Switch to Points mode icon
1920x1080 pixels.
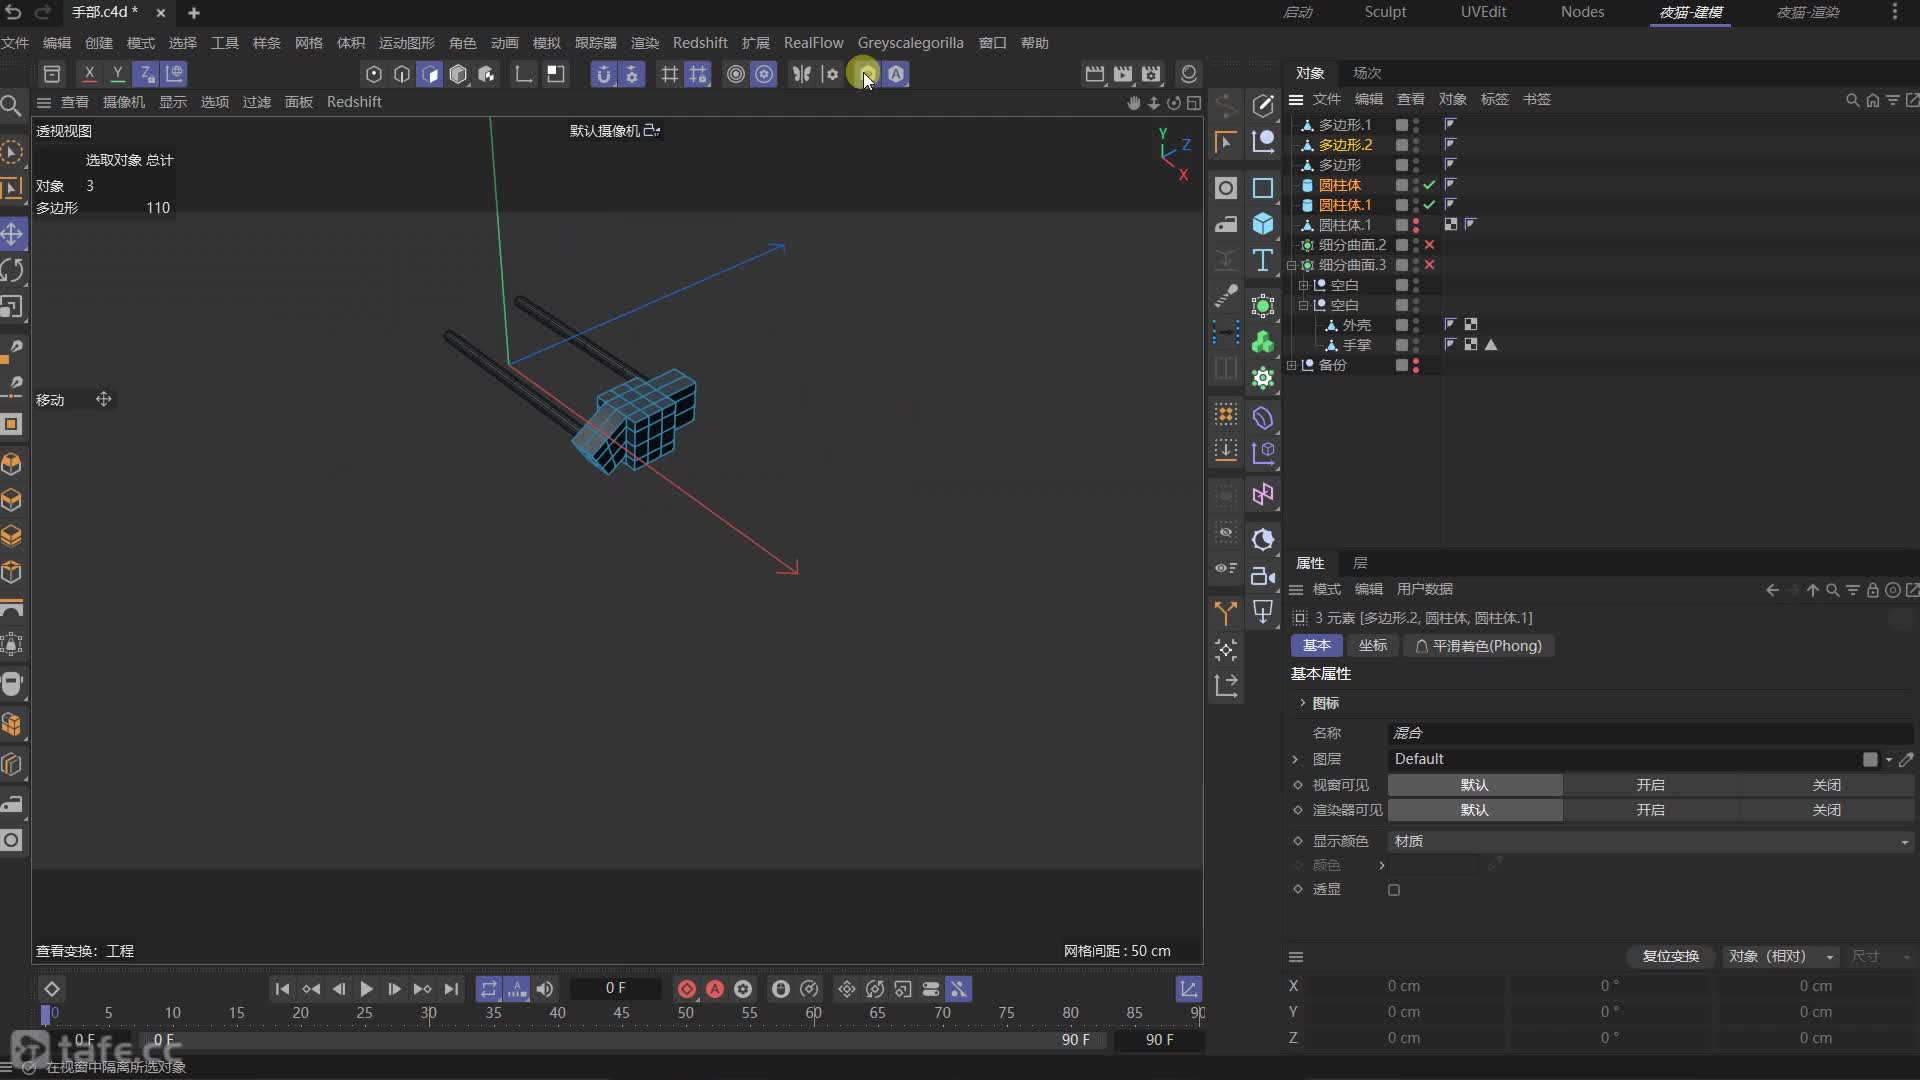373,74
